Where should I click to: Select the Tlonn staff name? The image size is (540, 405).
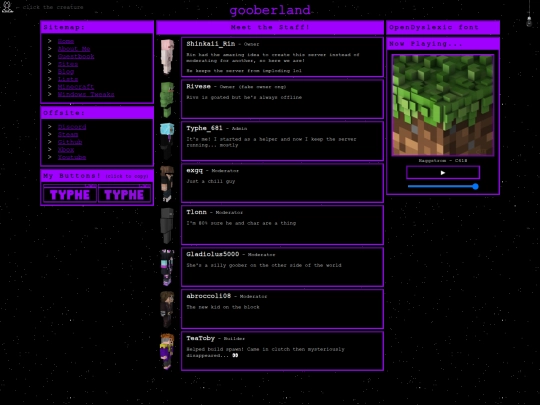coord(196,212)
